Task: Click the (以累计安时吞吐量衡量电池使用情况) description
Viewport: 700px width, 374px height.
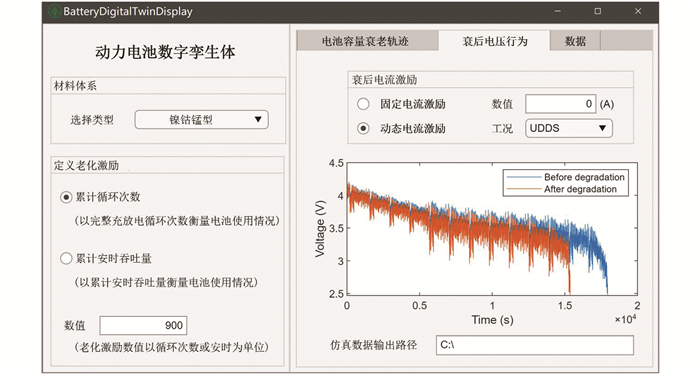Action: coord(166,283)
